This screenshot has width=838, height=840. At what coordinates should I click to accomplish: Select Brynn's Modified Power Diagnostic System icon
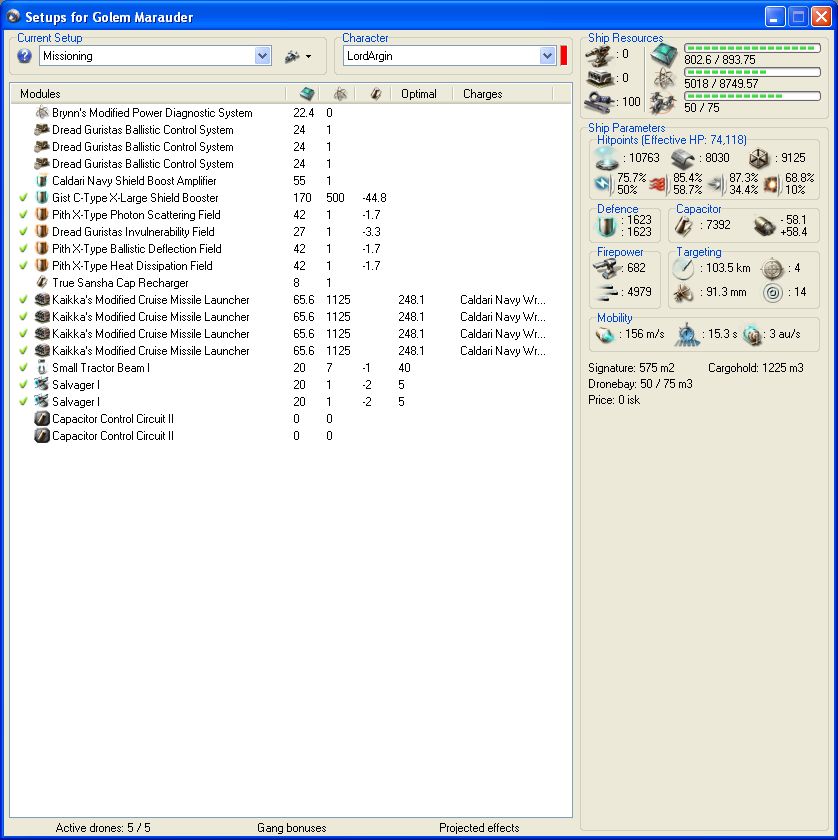(x=42, y=112)
